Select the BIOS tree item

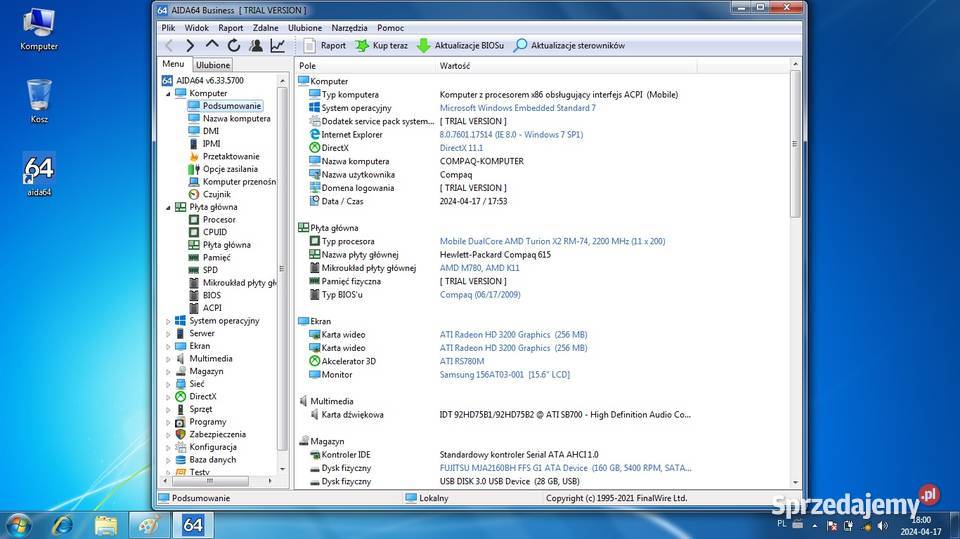212,295
